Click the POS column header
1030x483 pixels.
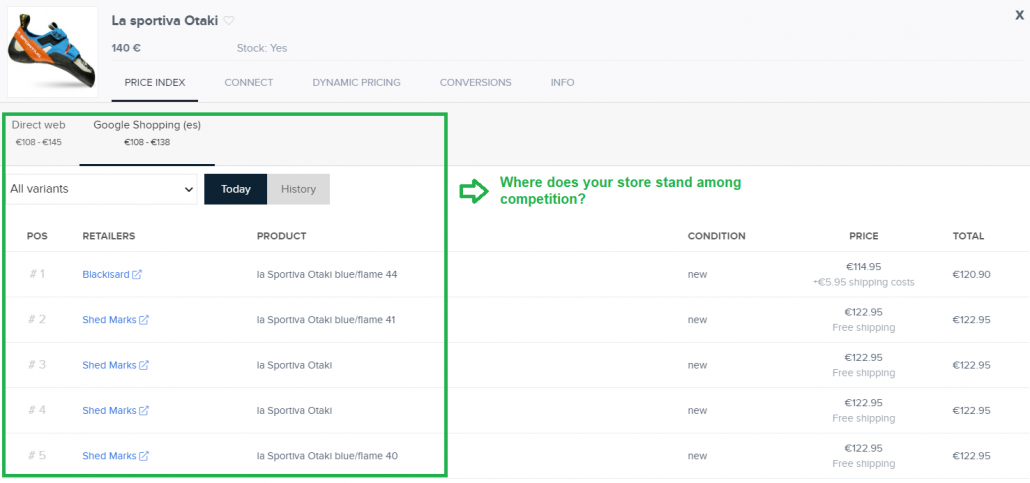tap(37, 236)
